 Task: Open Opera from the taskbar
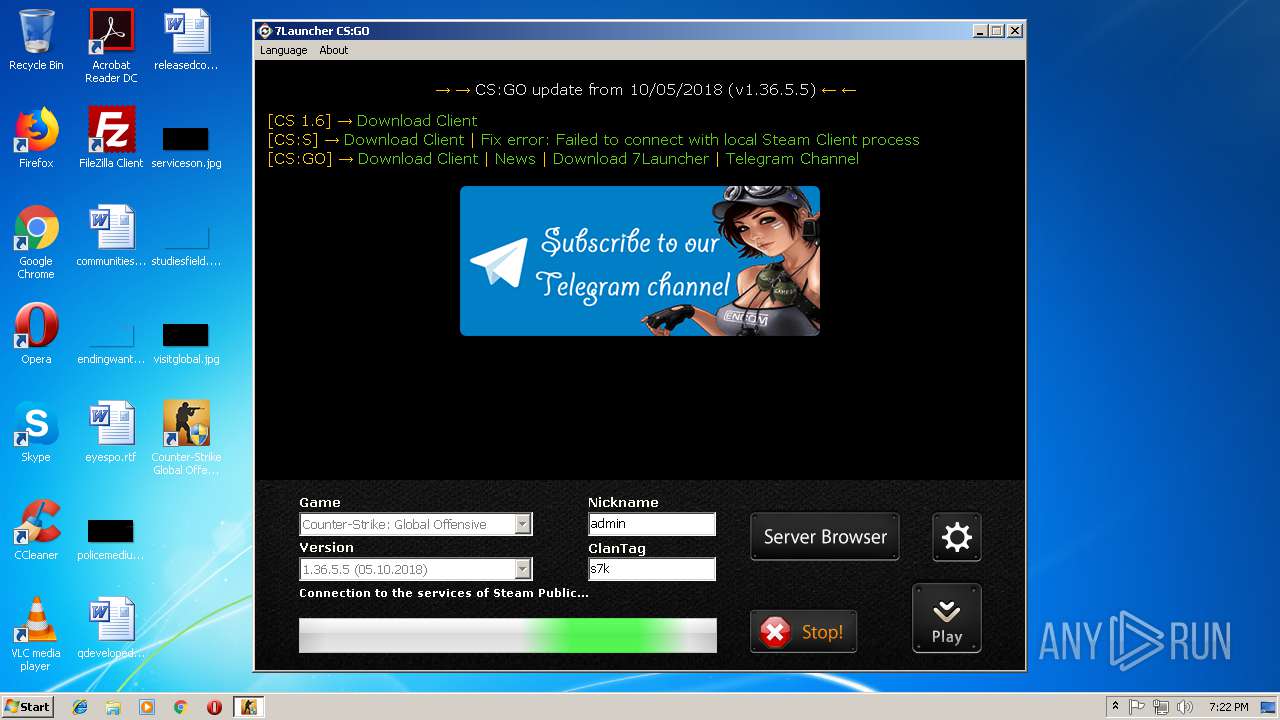214,707
